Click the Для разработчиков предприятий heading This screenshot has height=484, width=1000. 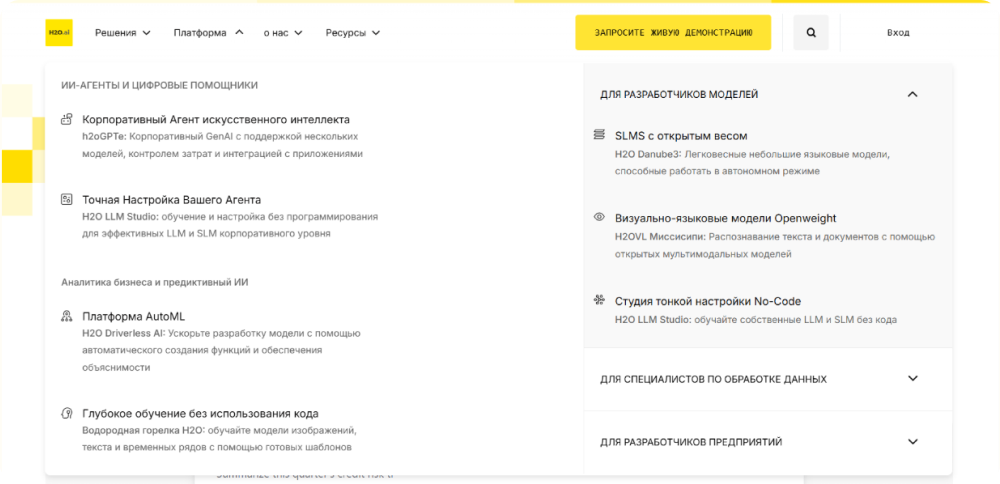pos(691,442)
